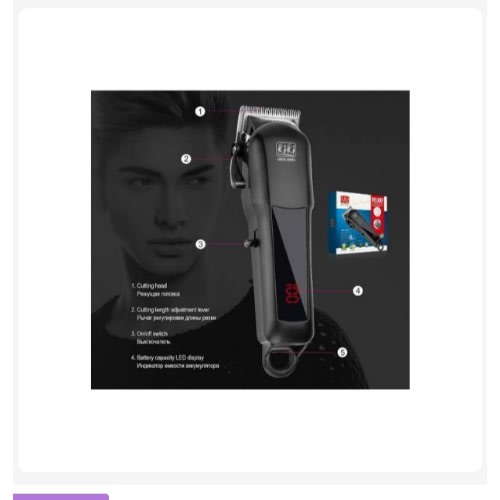Viewport: 500px width, 500px height.
Task: Click the black glossy display panel
Action: point(290,263)
